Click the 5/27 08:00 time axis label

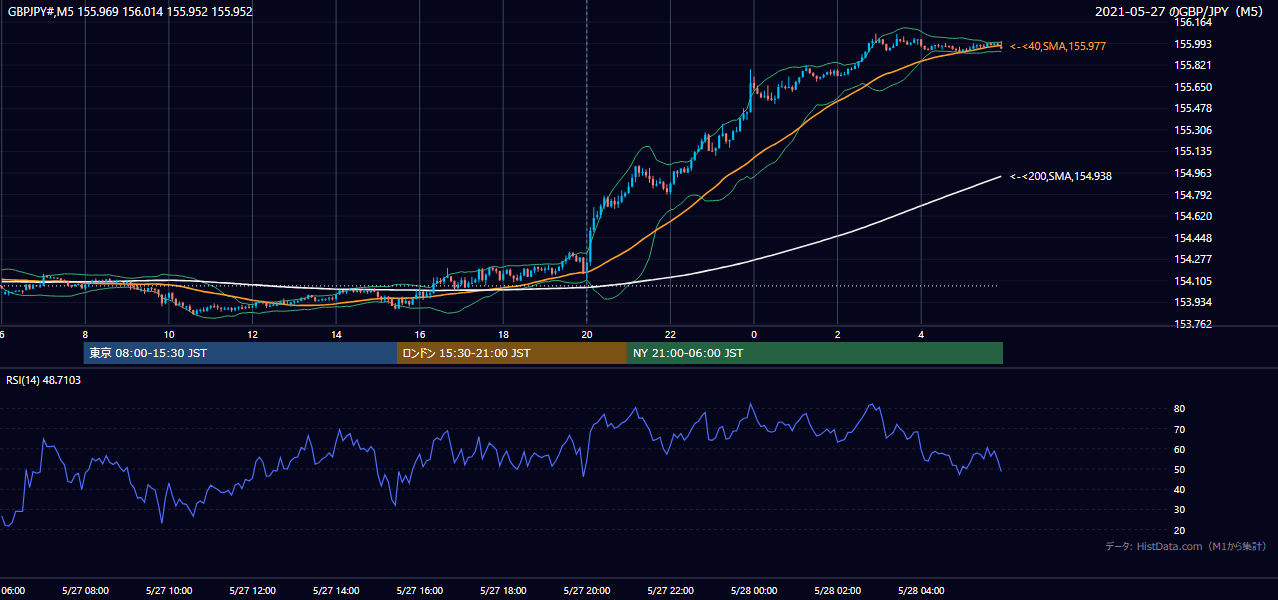point(84,590)
